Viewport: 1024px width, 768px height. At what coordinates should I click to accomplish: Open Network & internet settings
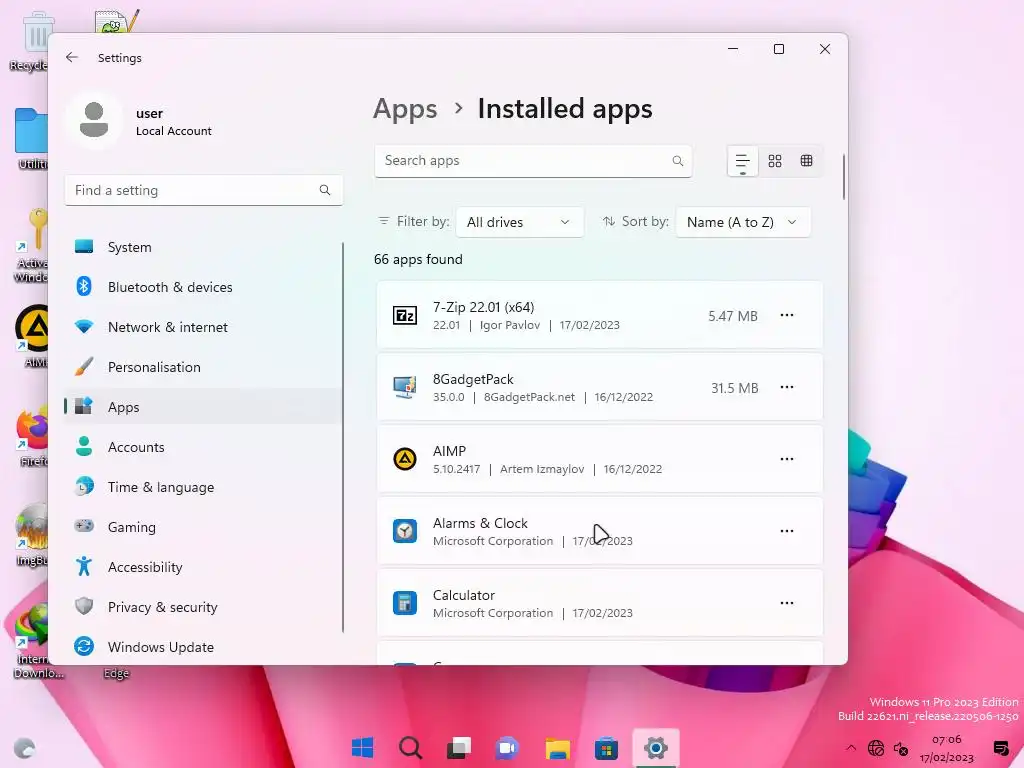pos(203,327)
